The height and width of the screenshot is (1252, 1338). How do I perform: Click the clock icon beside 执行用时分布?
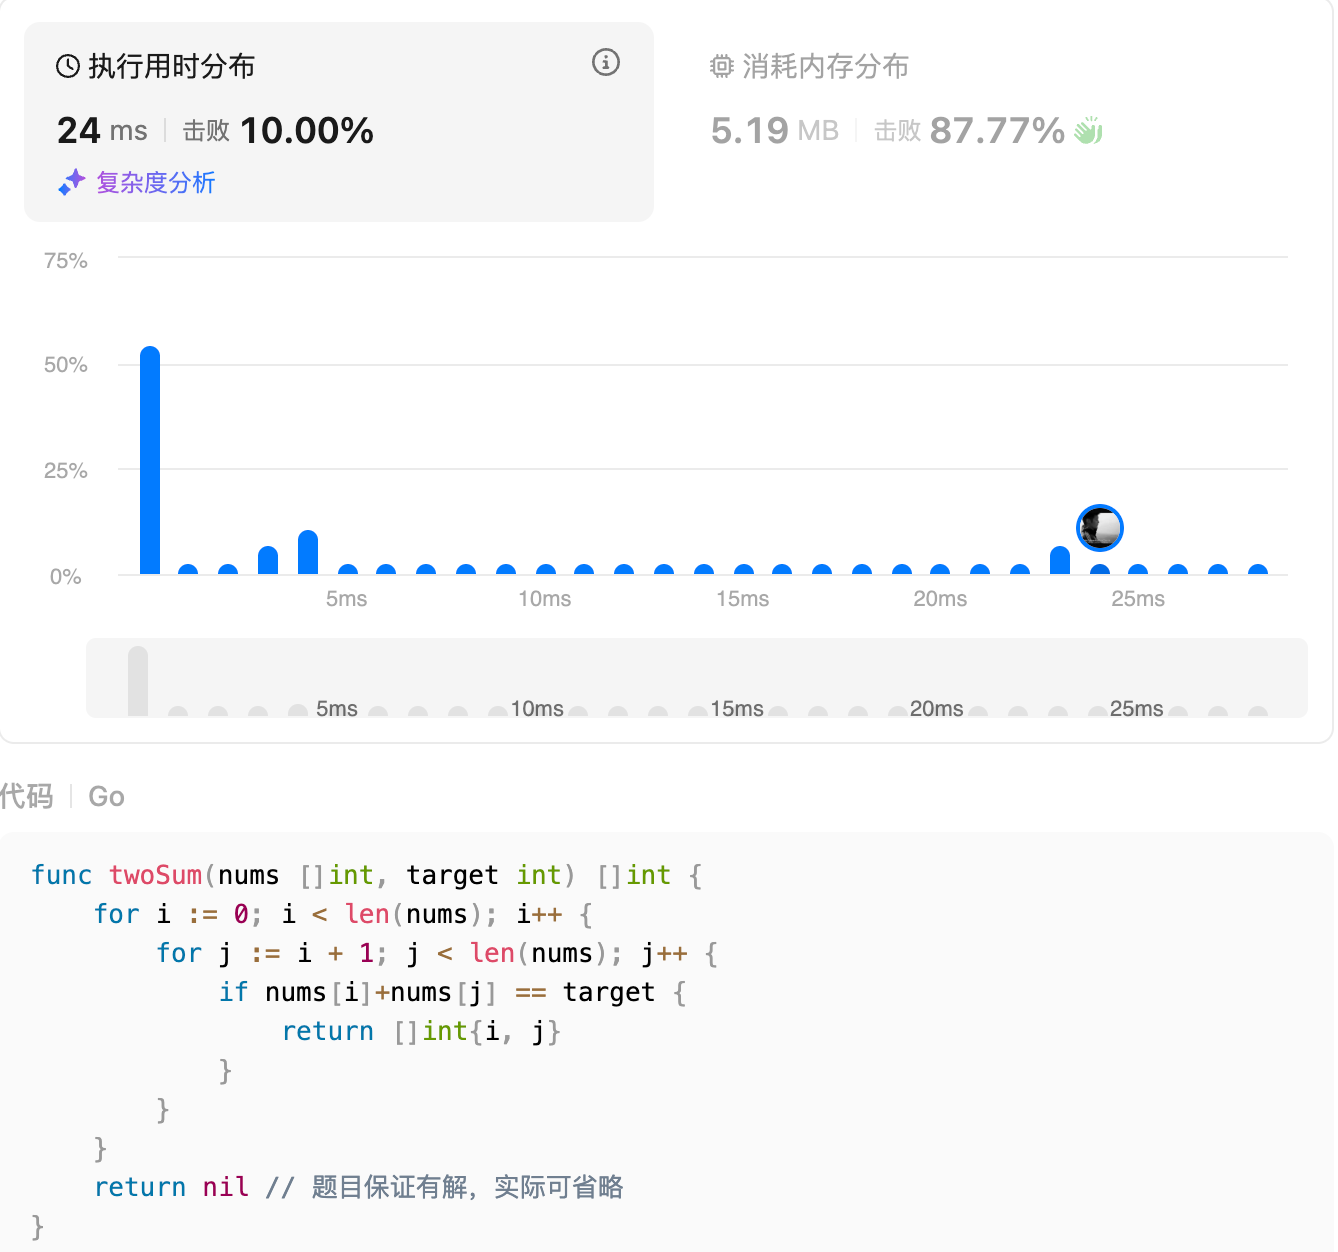[x=68, y=67]
